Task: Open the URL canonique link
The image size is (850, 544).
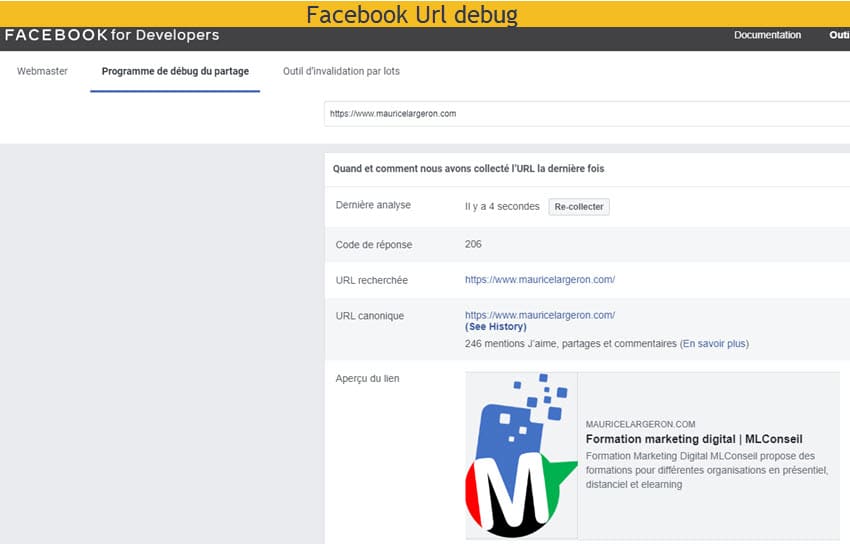Action: [540, 315]
